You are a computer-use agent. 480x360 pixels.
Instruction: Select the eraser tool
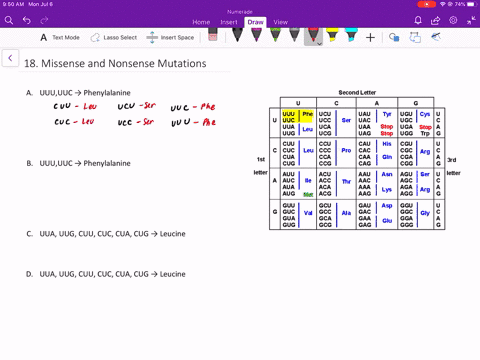pyautogui.click(x=213, y=35)
